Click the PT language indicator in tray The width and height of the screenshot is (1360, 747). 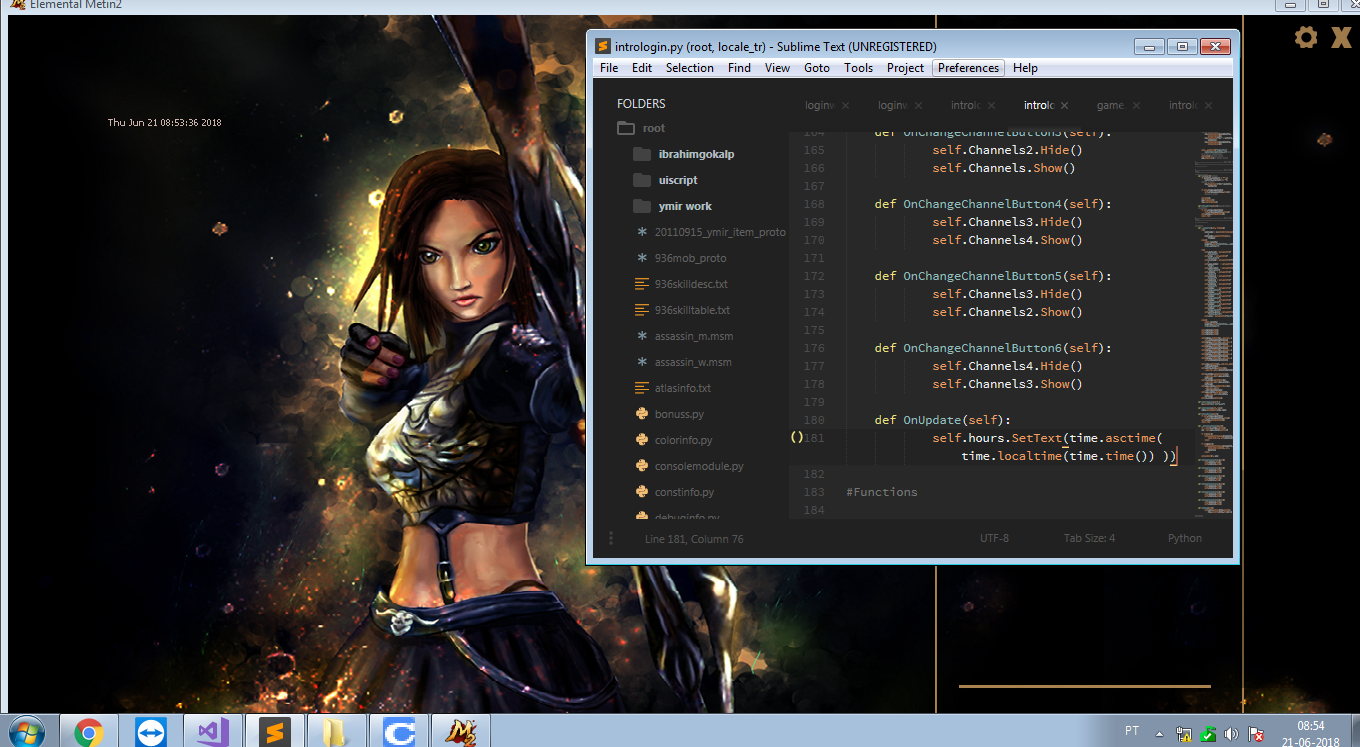[1132, 731]
